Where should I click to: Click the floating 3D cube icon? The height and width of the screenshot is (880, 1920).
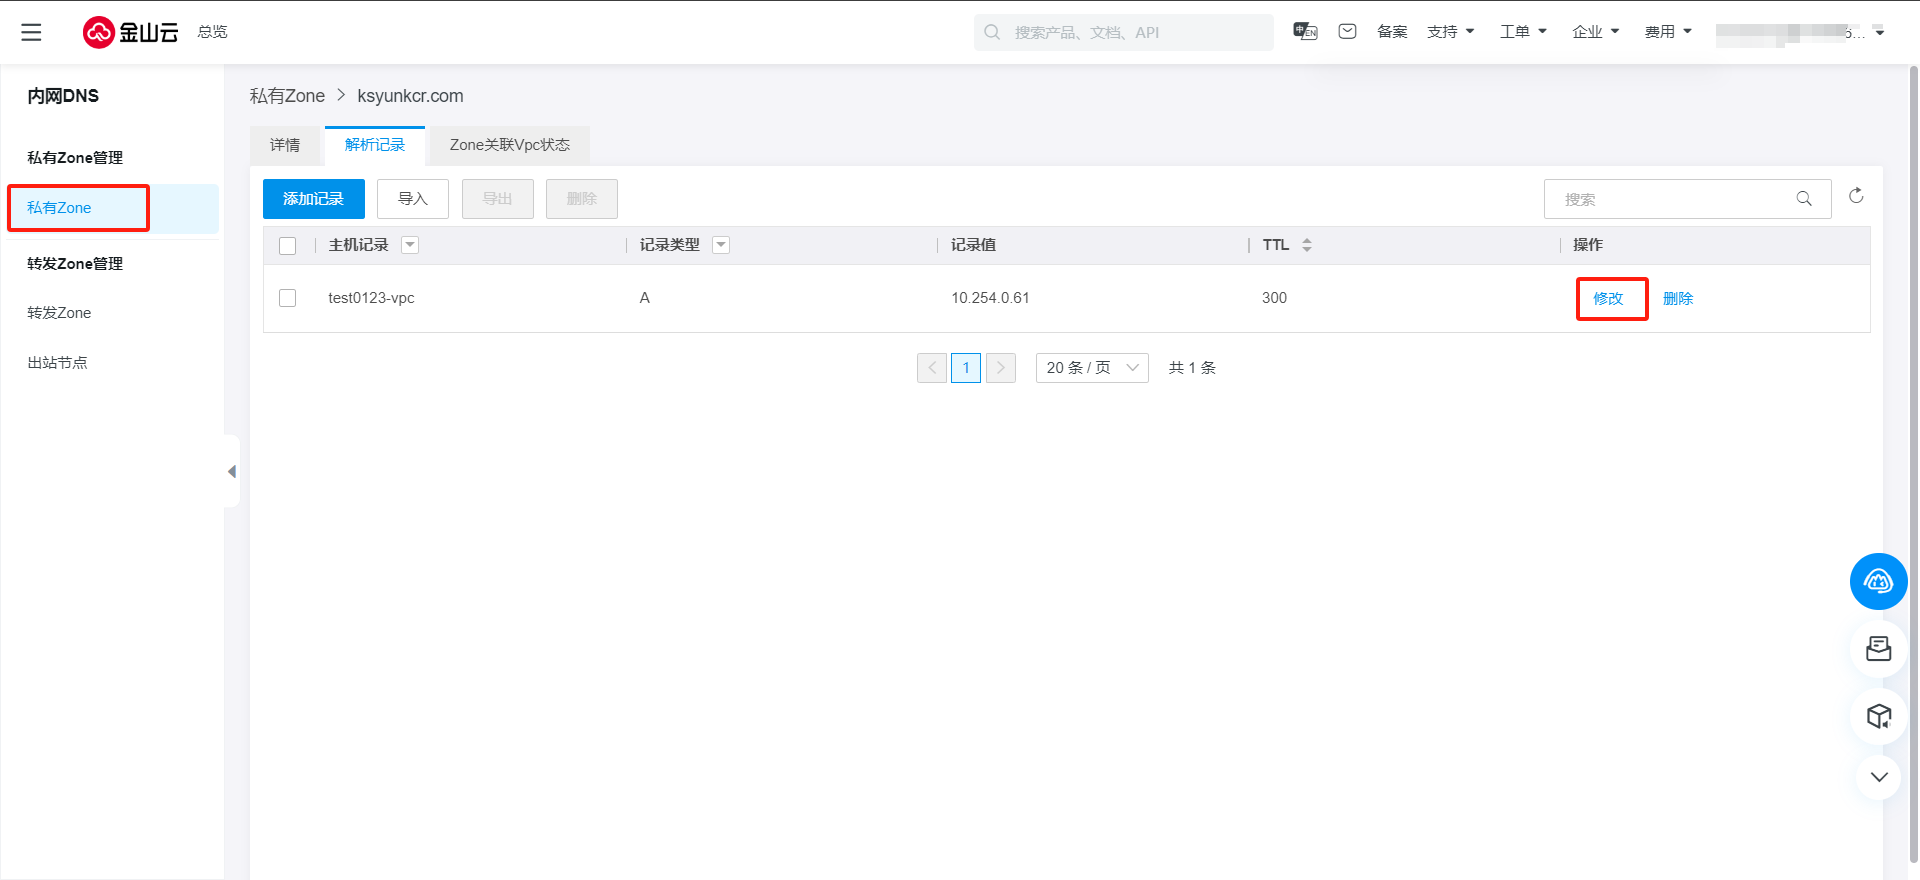[x=1878, y=716]
